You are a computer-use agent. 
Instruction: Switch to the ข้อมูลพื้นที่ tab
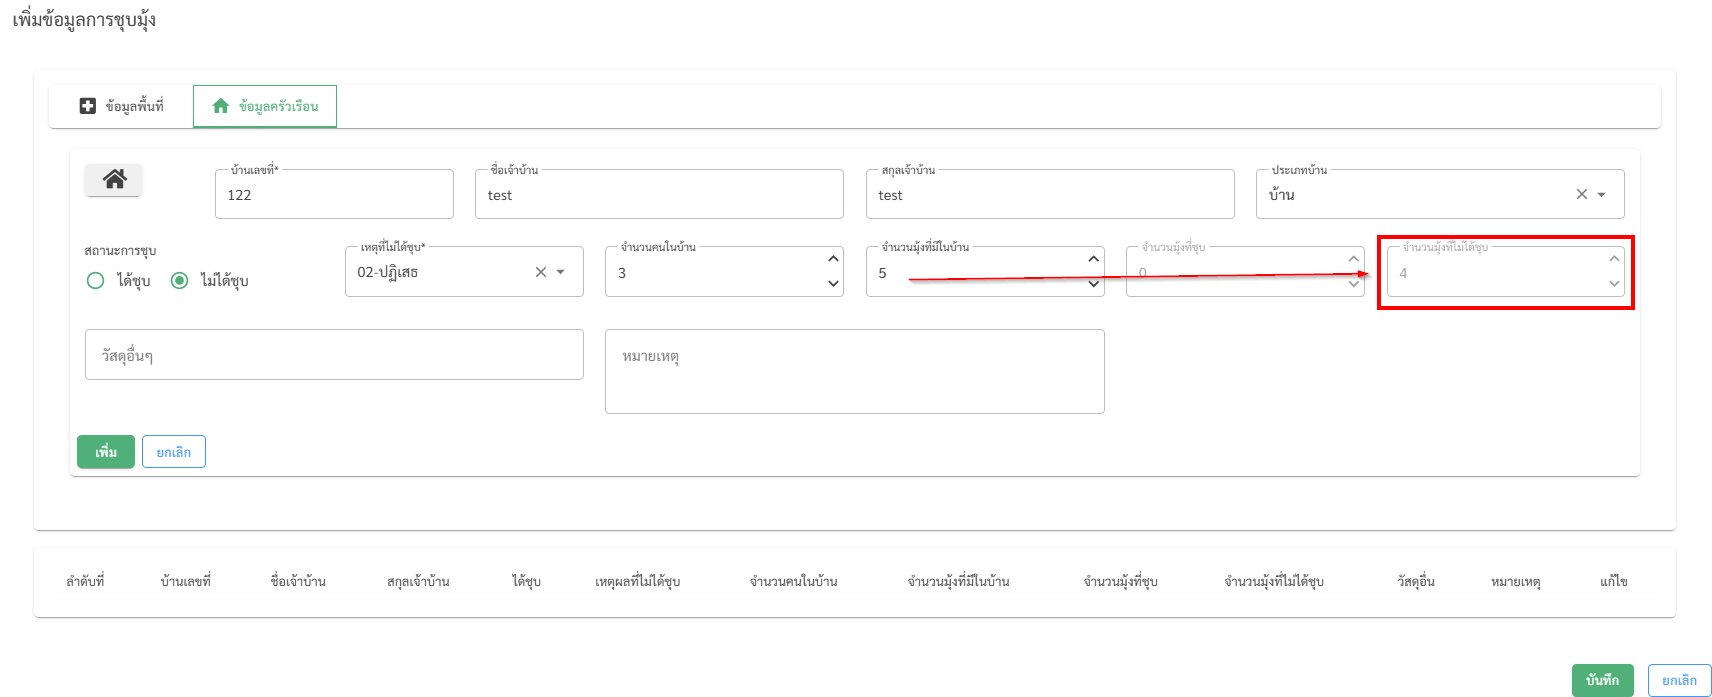point(122,106)
